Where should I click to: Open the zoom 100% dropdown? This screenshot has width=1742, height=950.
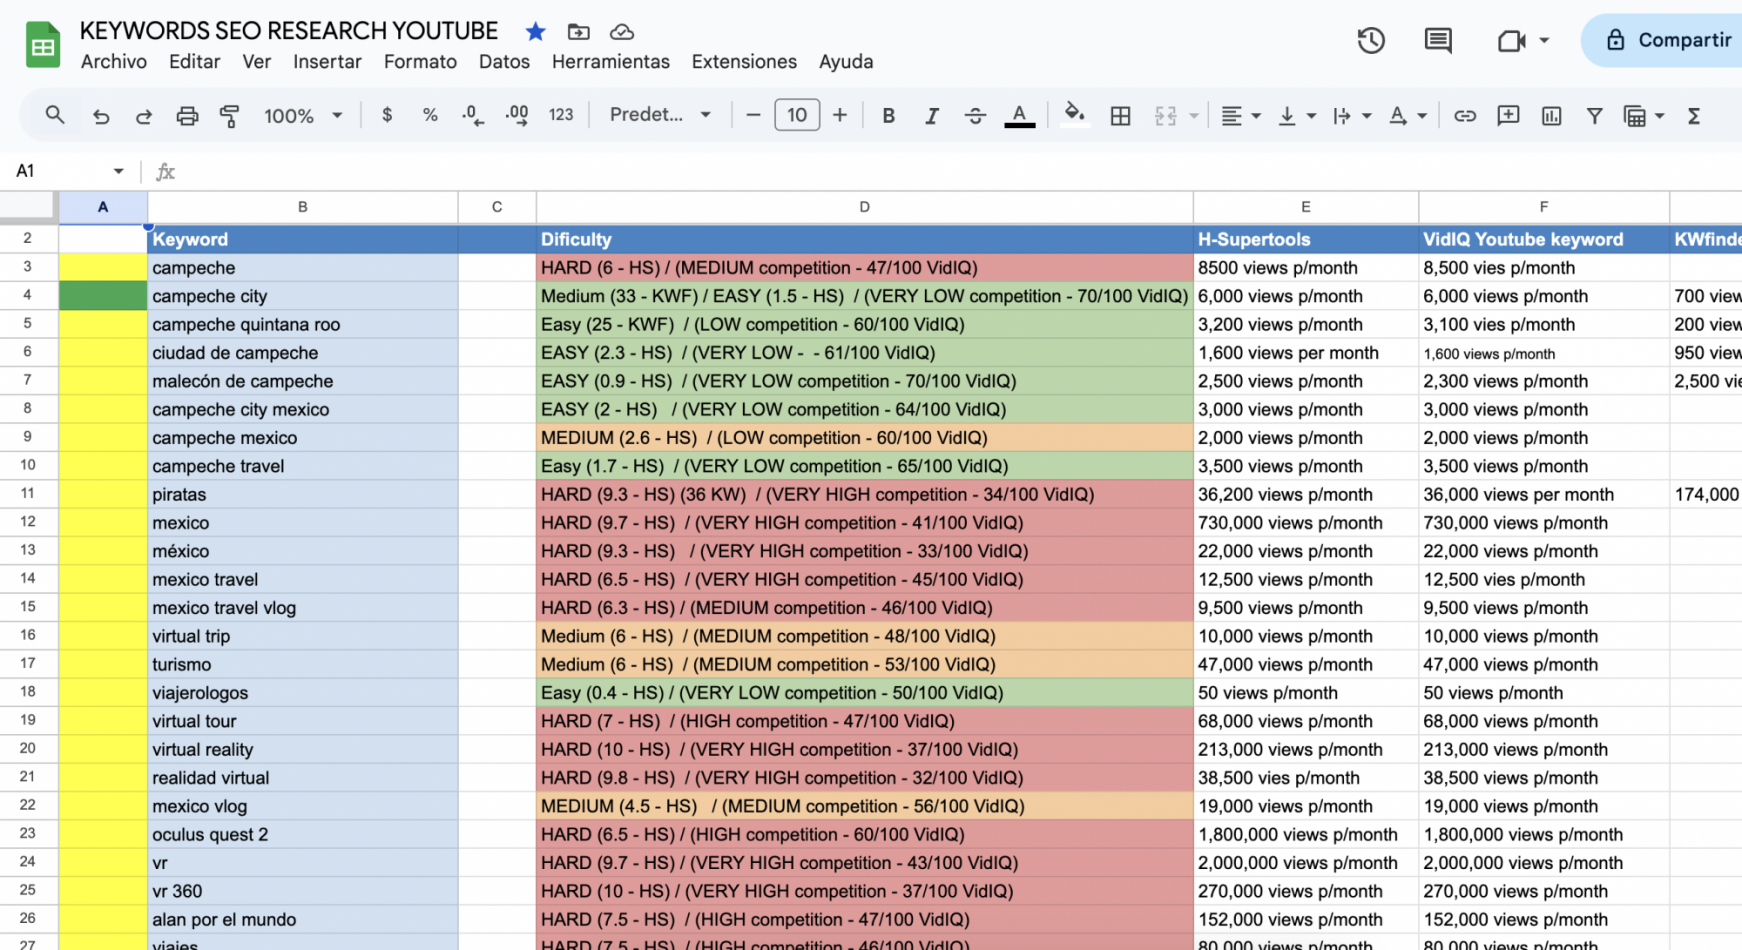tap(302, 116)
